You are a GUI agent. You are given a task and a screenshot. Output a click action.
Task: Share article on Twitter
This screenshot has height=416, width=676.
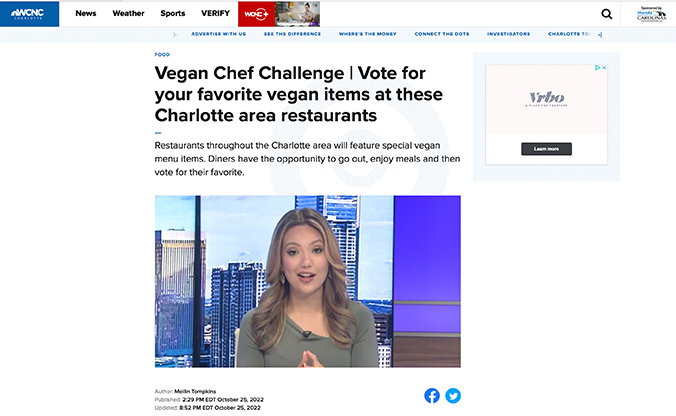coord(453,395)
